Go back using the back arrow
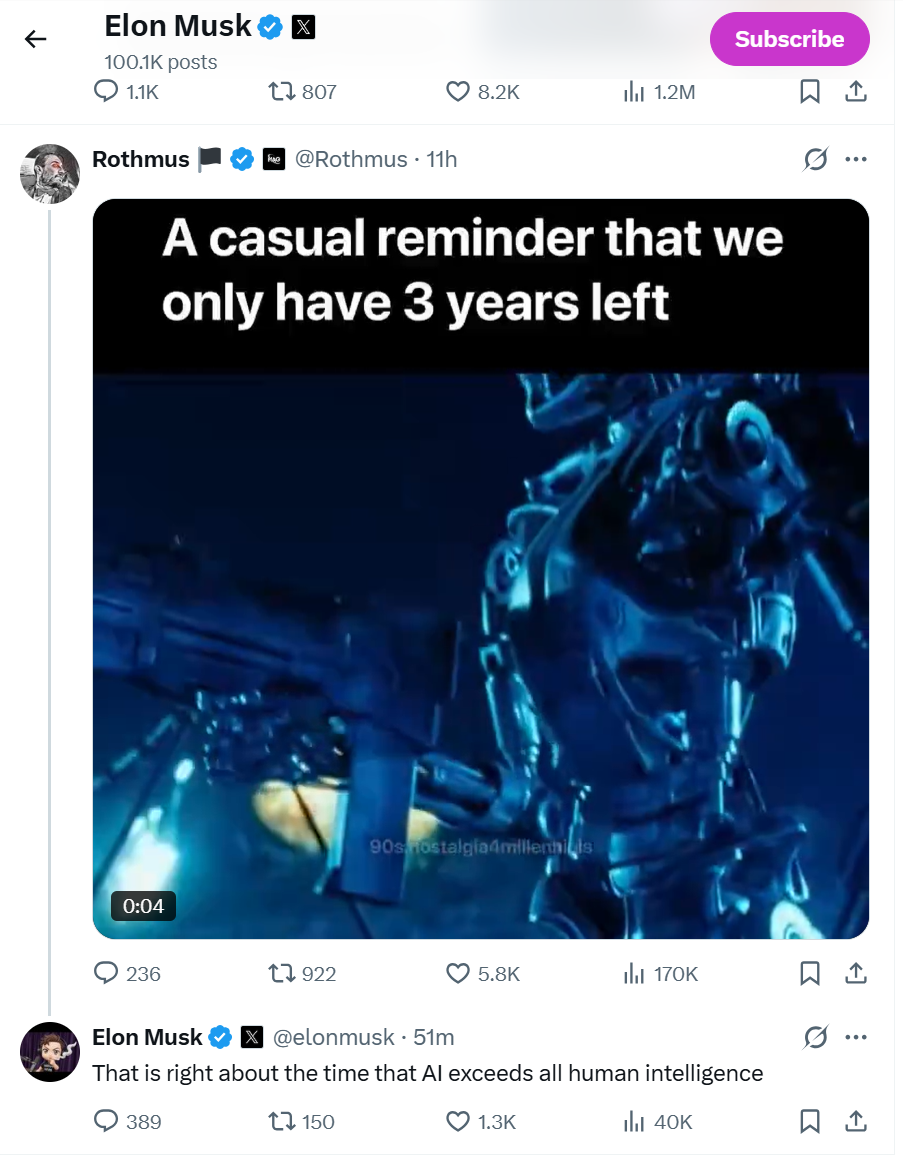The width and height of the screenshot is (903, 1155). (x=36, y=39)
